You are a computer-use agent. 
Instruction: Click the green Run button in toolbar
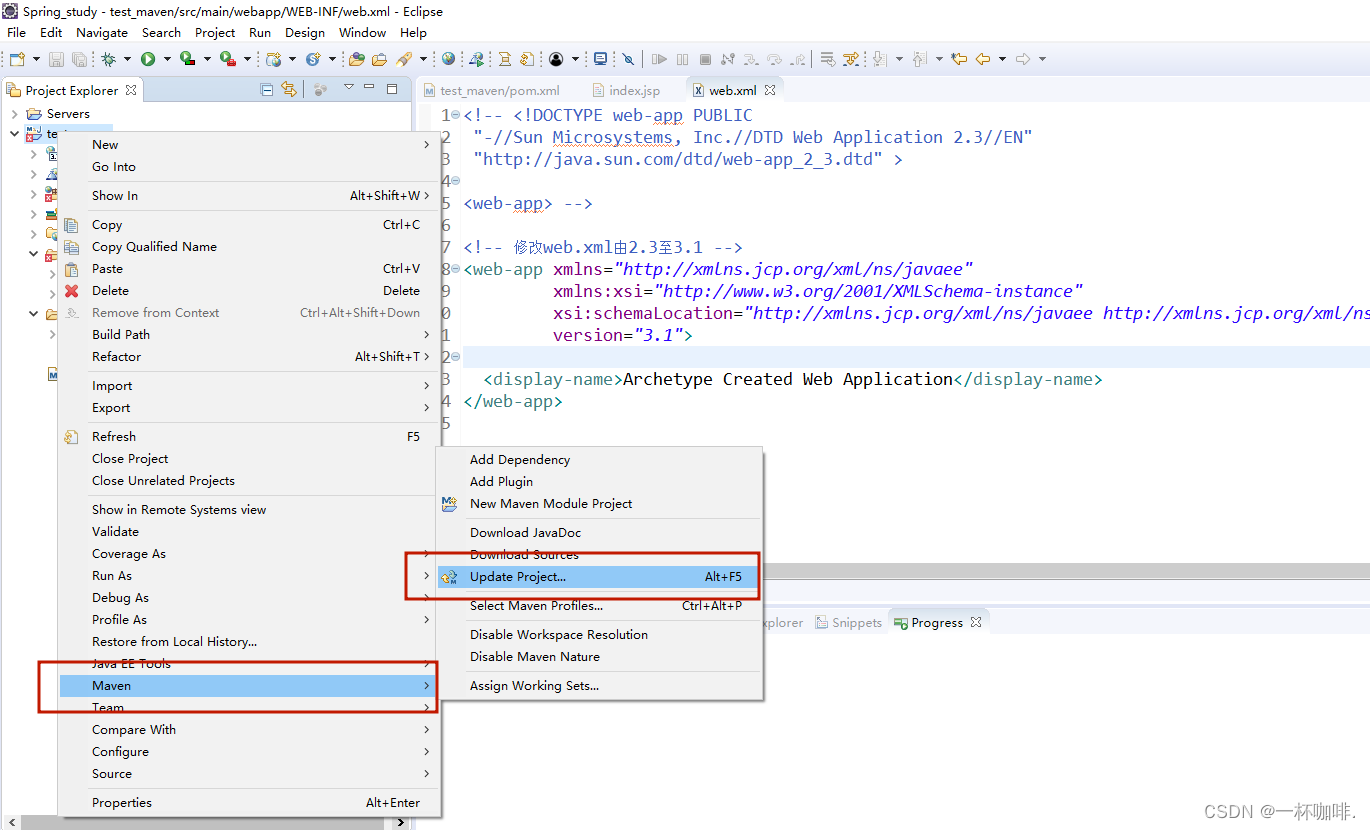[x=148, y=59]
